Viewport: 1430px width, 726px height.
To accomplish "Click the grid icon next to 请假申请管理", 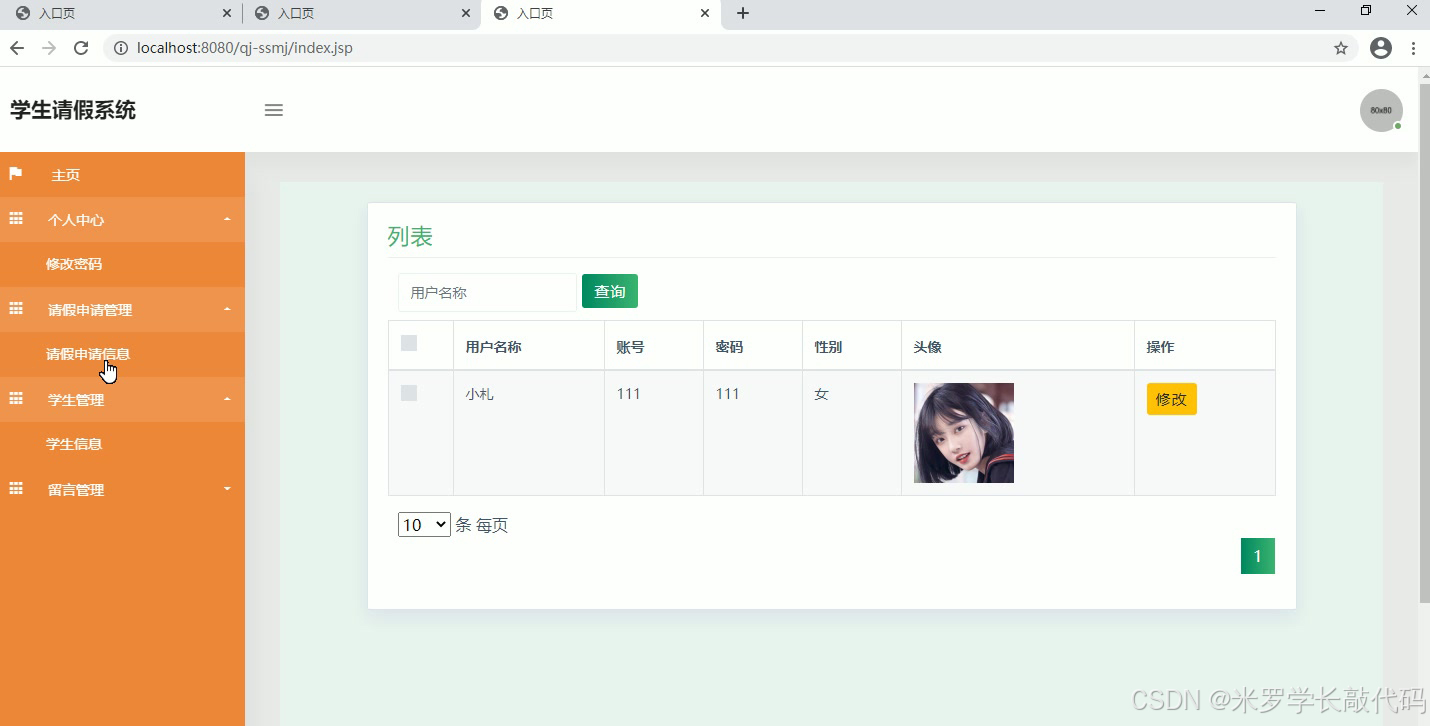I will pos(15,309).
